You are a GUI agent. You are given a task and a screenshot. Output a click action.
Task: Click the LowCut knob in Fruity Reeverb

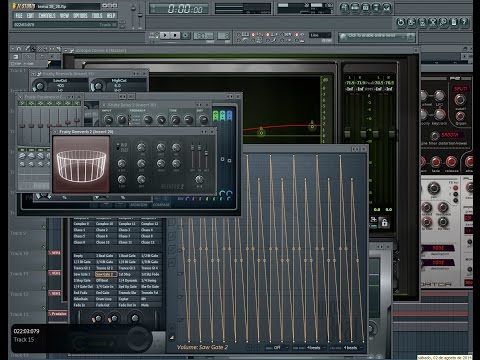tap(40, 86)
